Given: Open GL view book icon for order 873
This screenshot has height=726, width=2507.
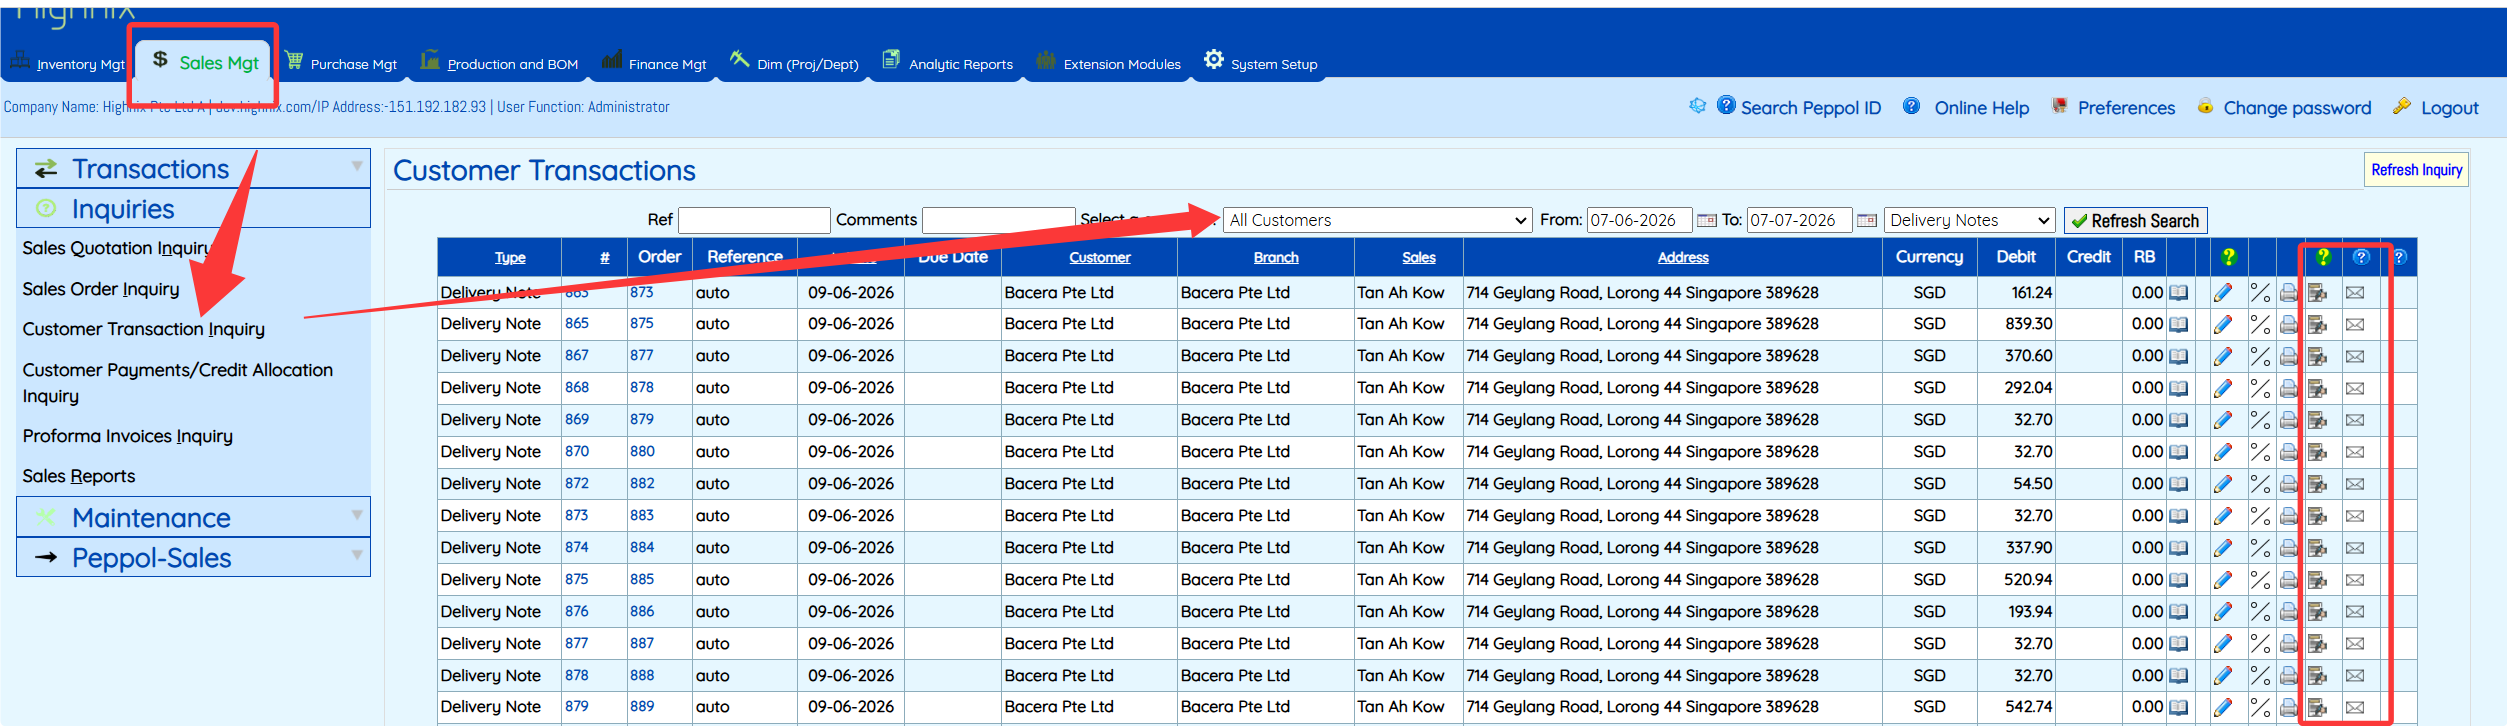Looking at the screenshot, I should 2178,293.
